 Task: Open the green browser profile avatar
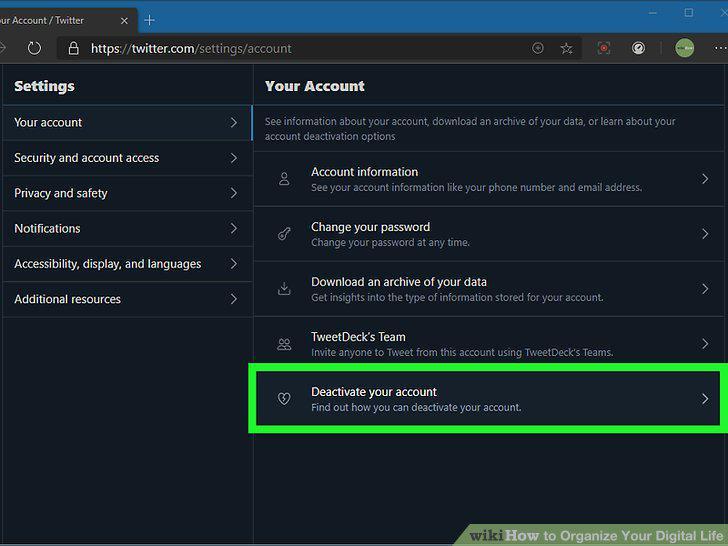pyautogui.click(x=684, y=48)
